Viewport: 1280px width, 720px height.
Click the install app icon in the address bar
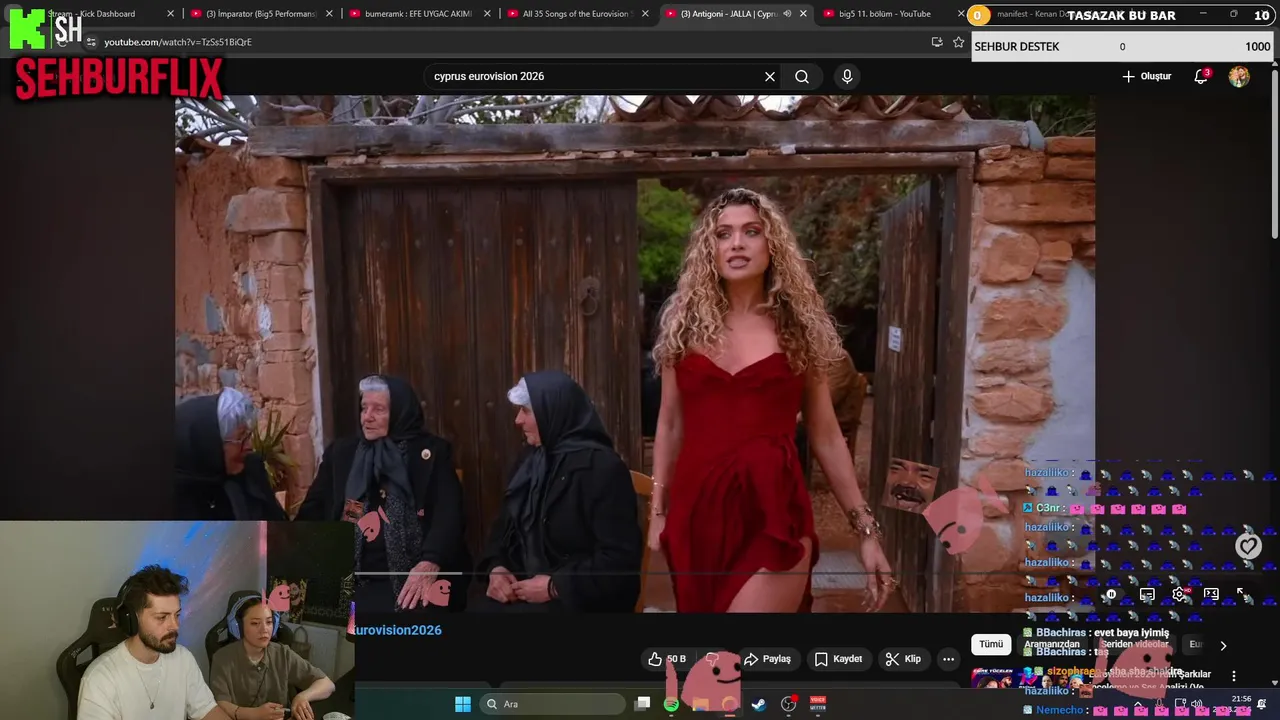coord(937,42)
